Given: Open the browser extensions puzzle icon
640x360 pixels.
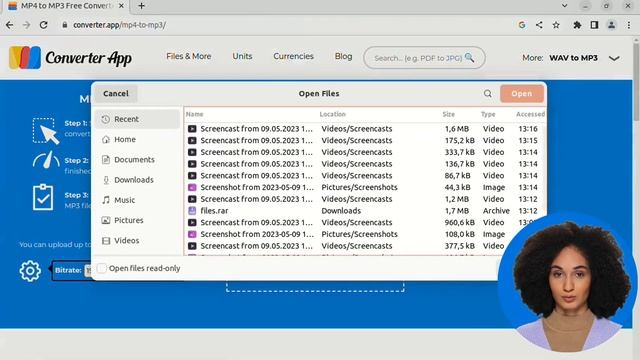Looking at the screenshot, I should (x=577, y=25).
